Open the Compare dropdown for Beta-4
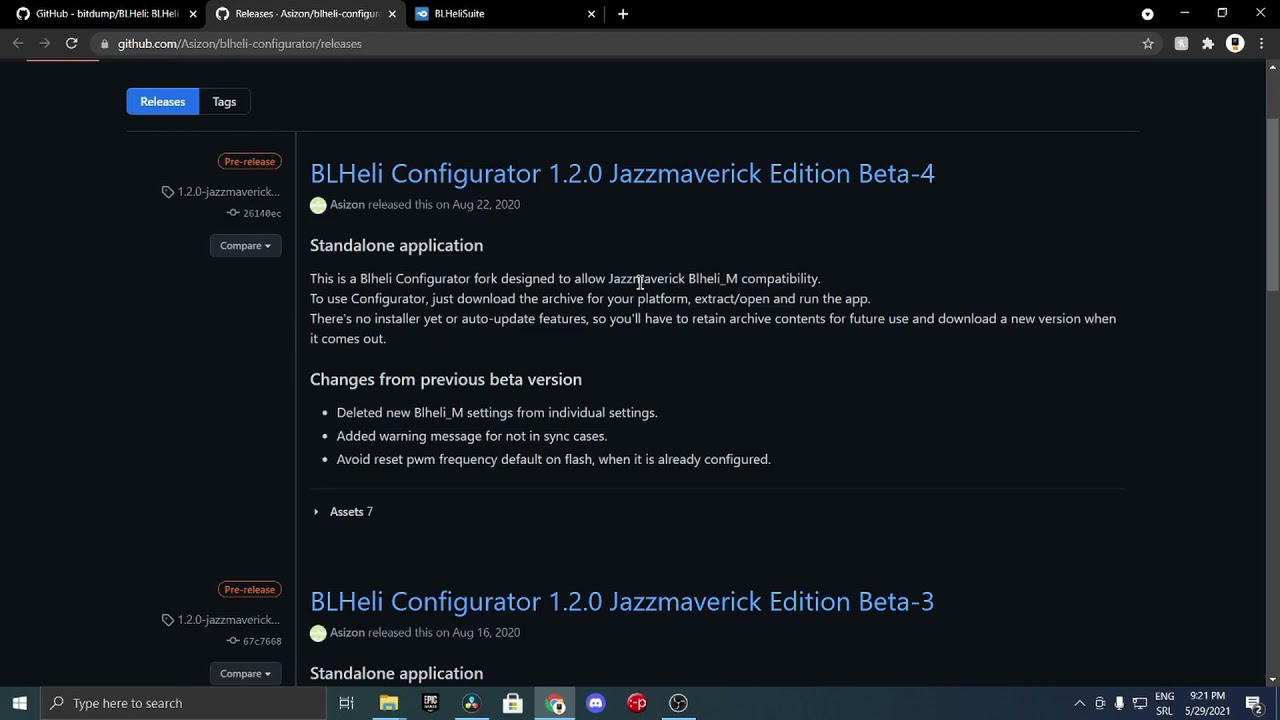This screenshot has height=720, width=1280. [245, 245]
